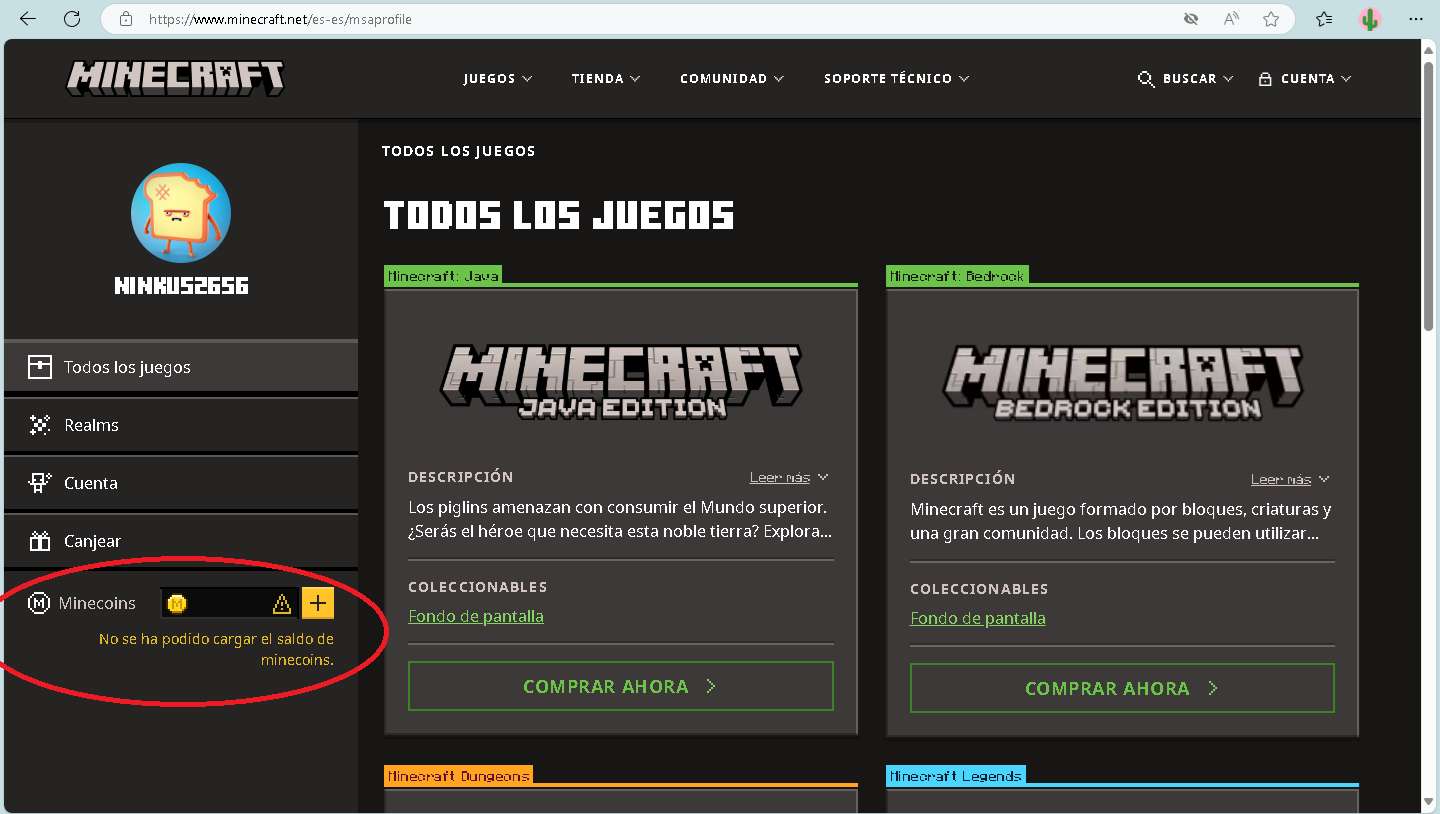
Task: Open the browser settings and more menu
Action: tap(1416, 19)
